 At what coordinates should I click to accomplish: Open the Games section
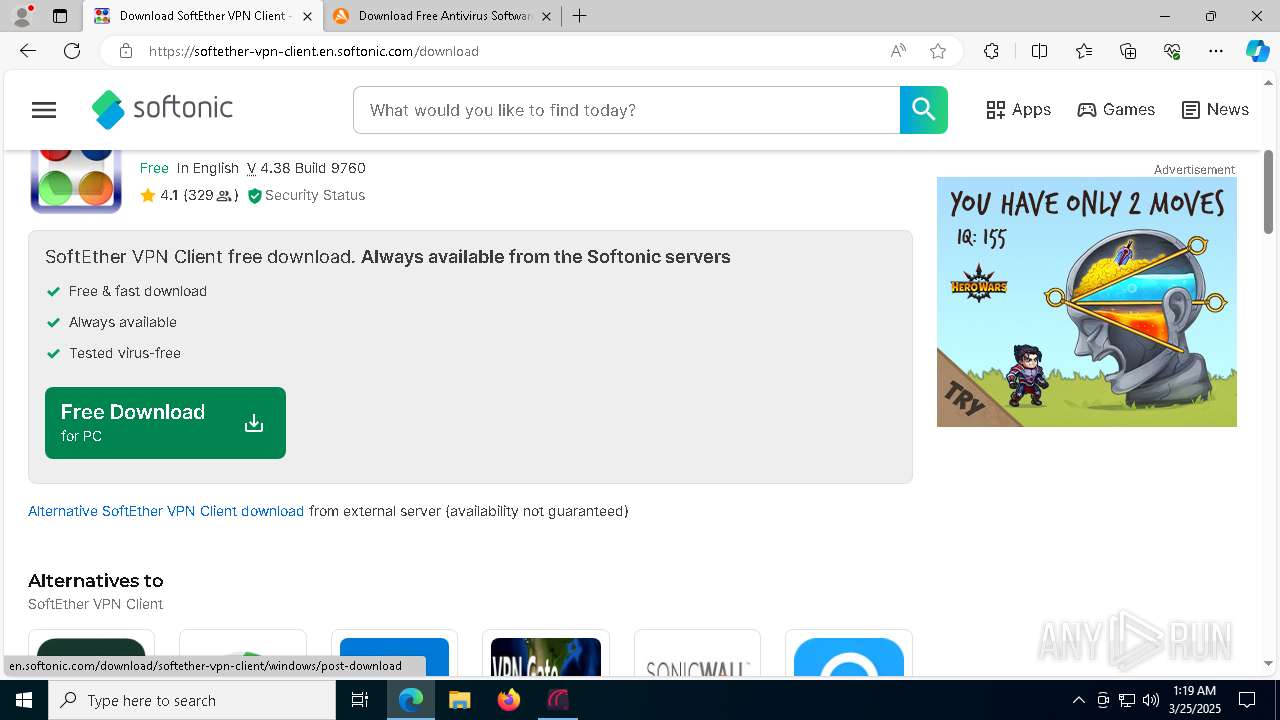pyautogui.click(x=1116, y=110)
